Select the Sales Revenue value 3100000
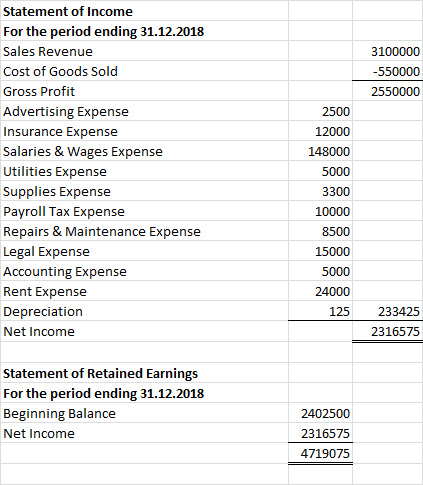The height and width of the screenshot is (485, 423). (395, 52)
